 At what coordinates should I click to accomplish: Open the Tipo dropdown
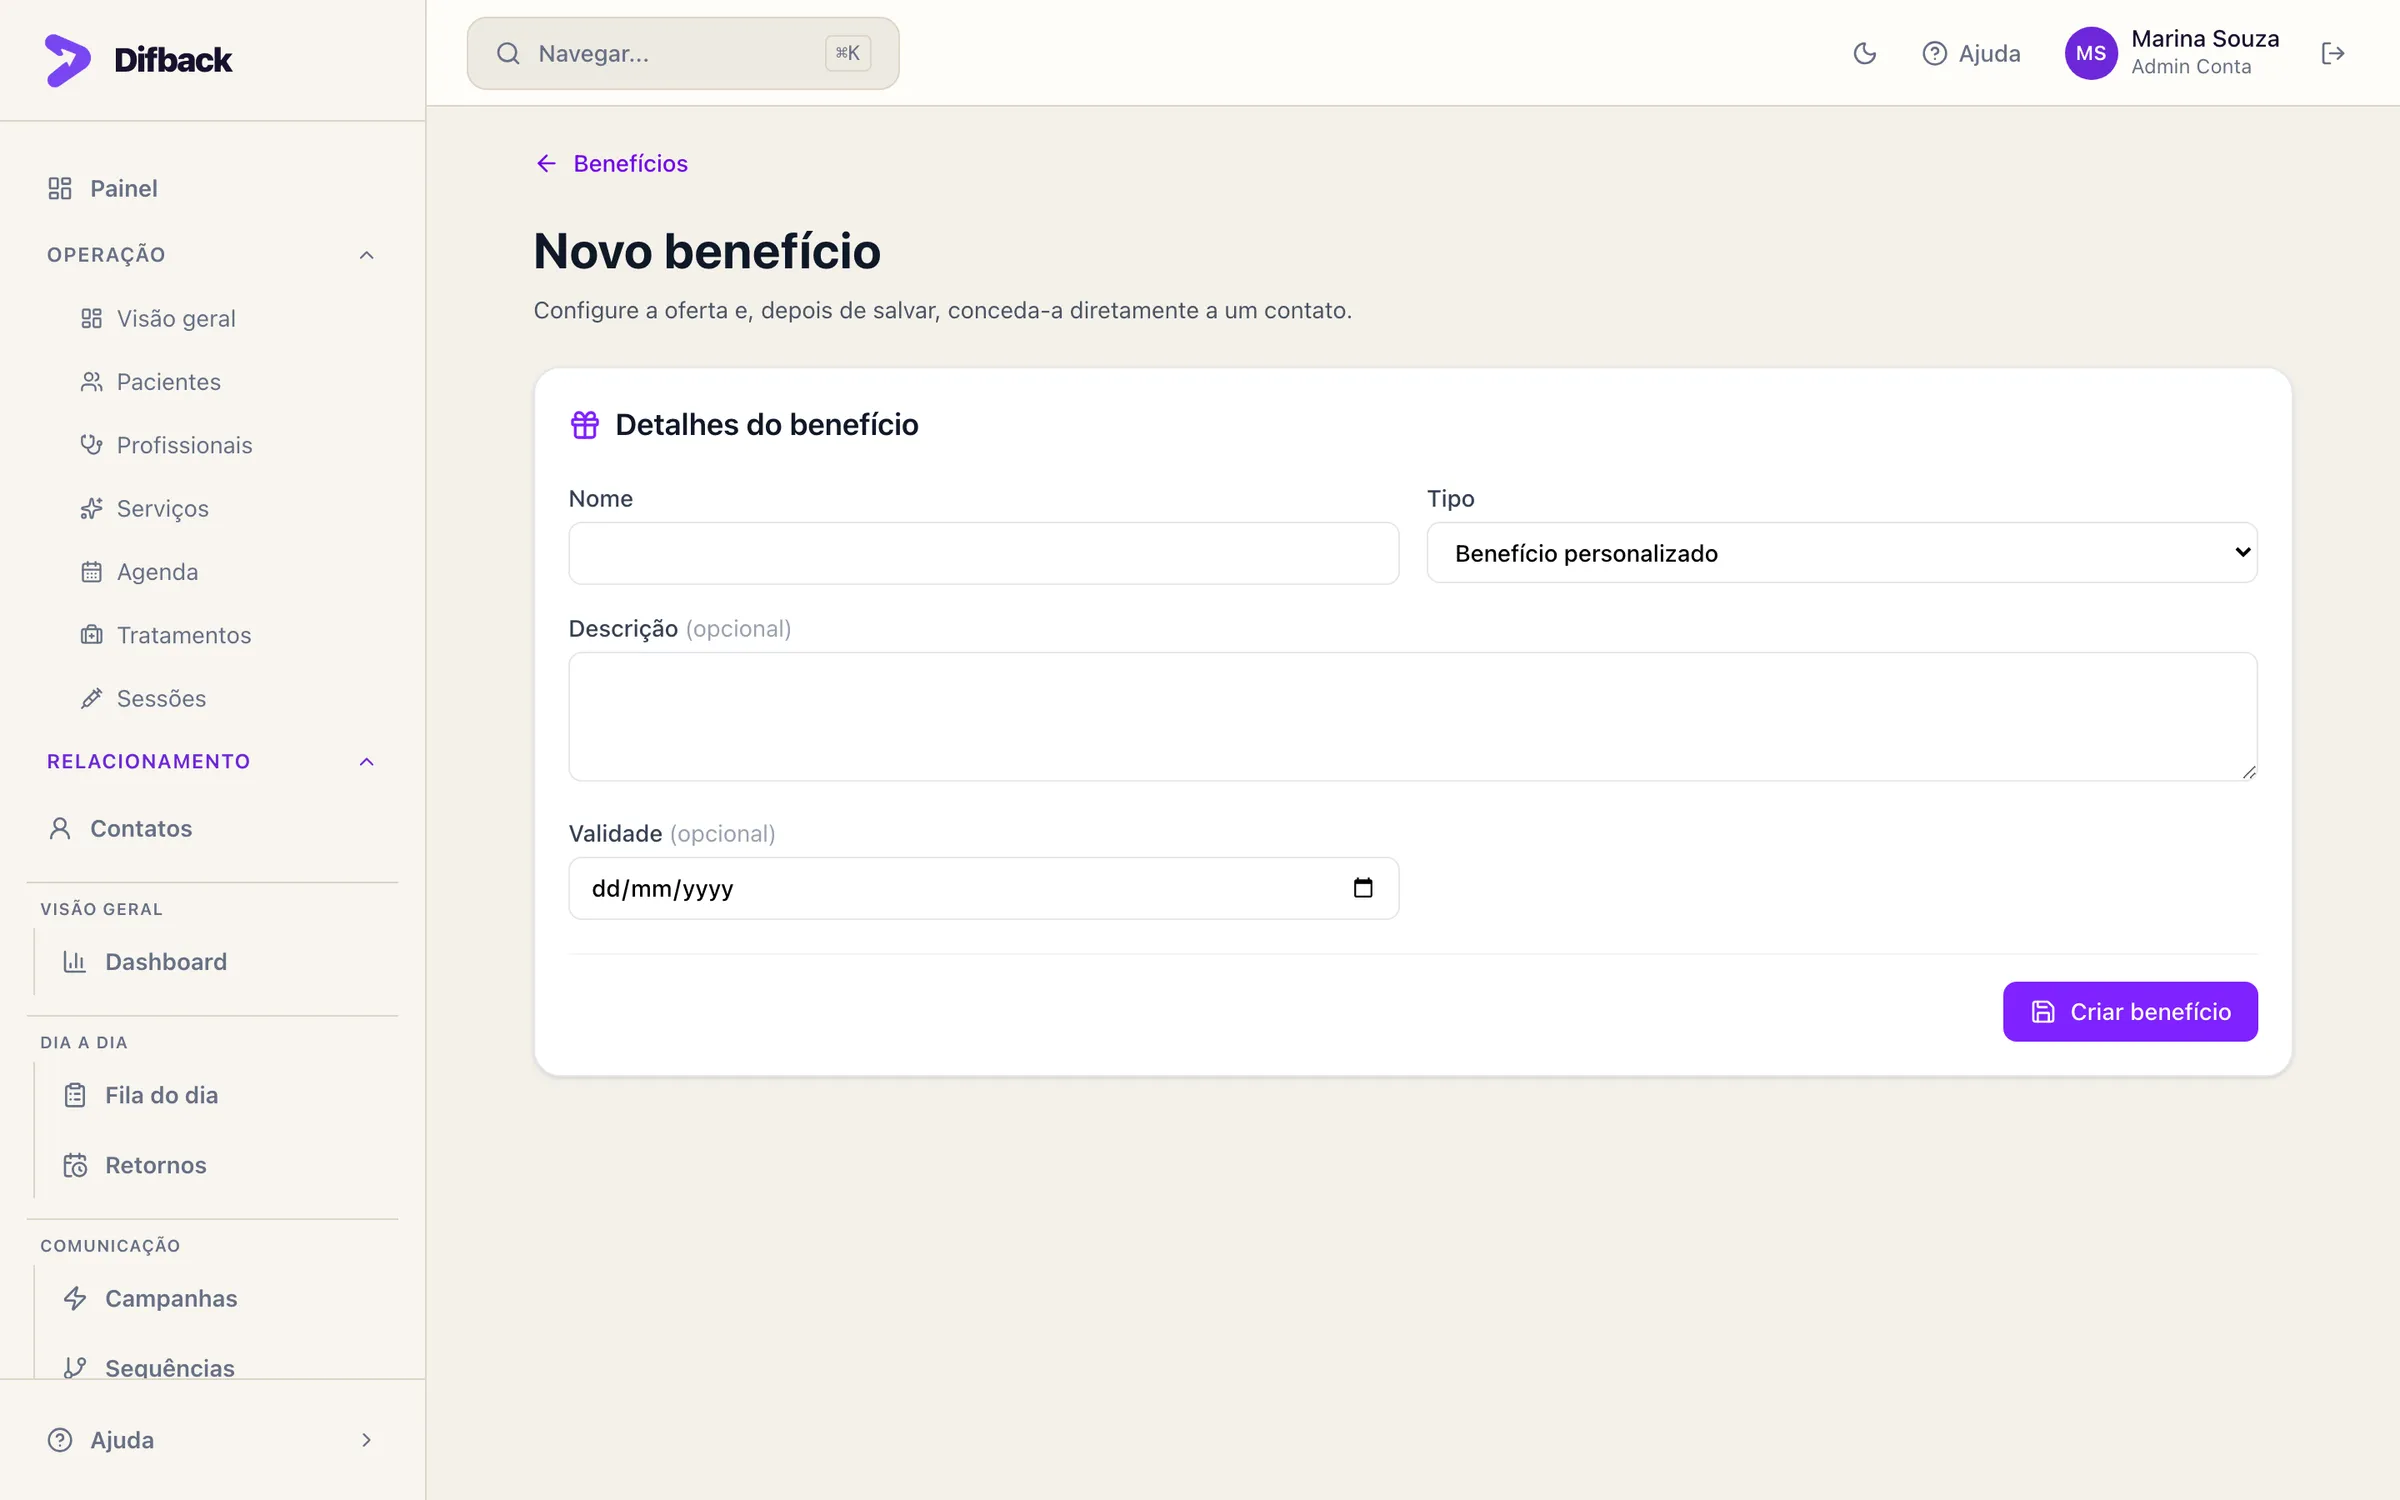point(1841,553)
